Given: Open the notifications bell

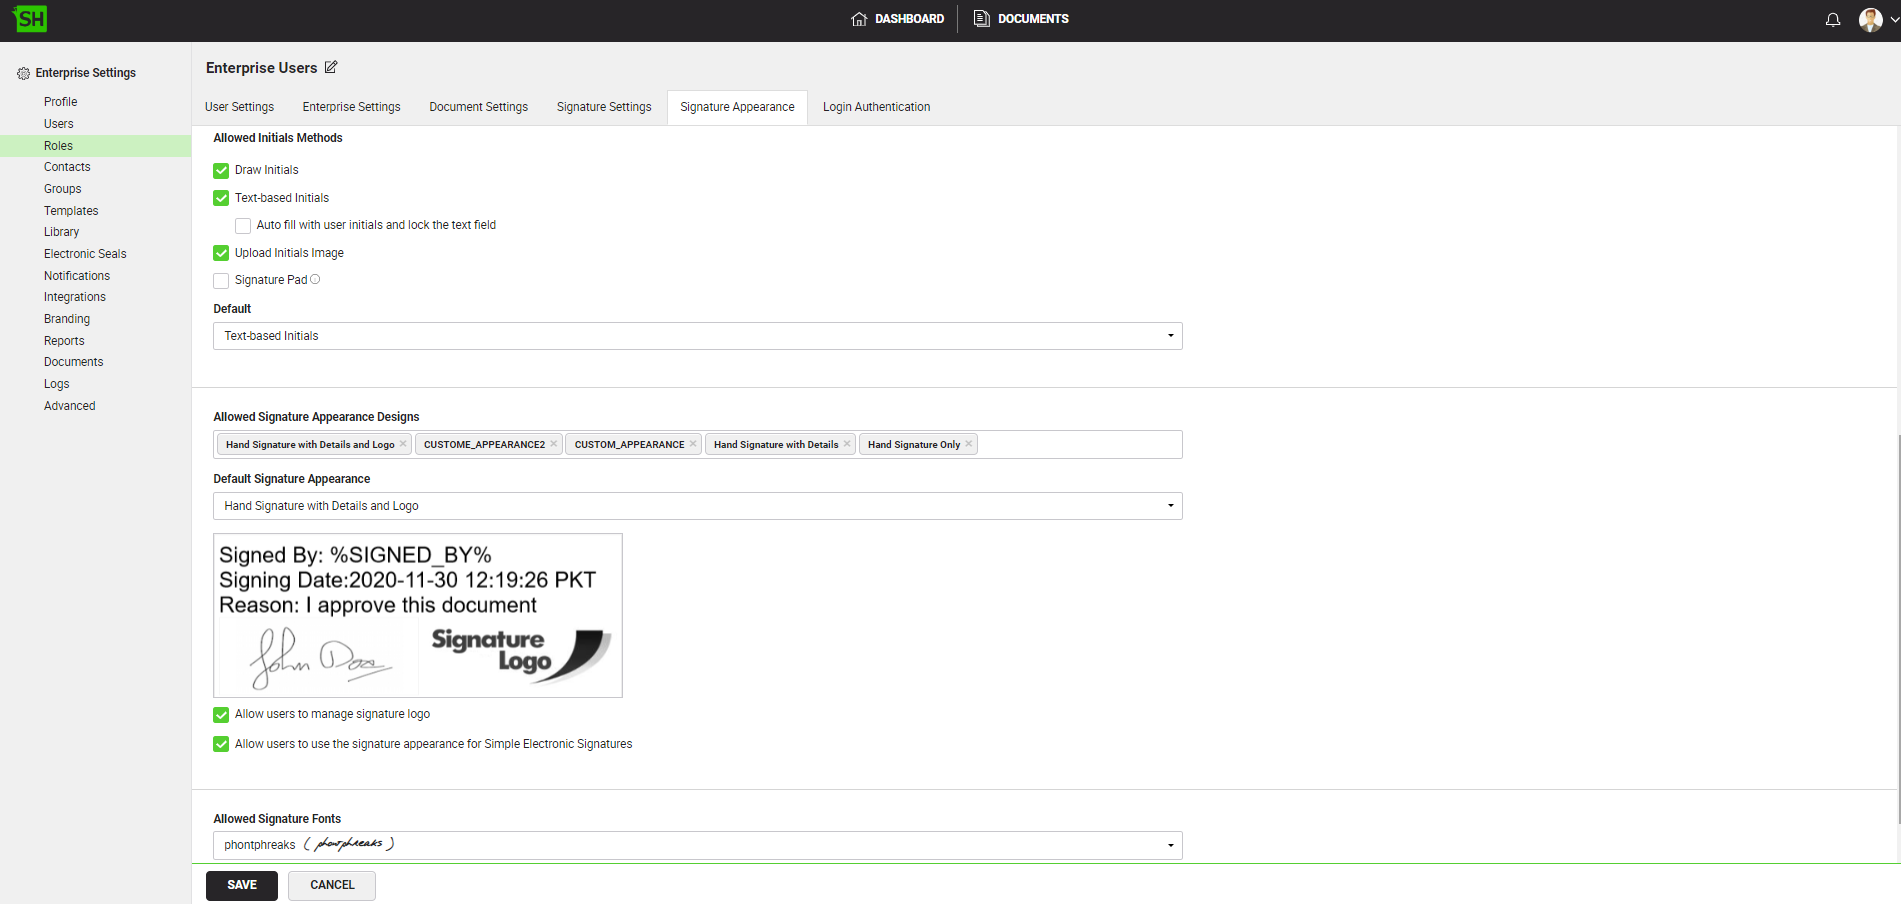Looking at the screenshot, I should tap(1832, 20).
